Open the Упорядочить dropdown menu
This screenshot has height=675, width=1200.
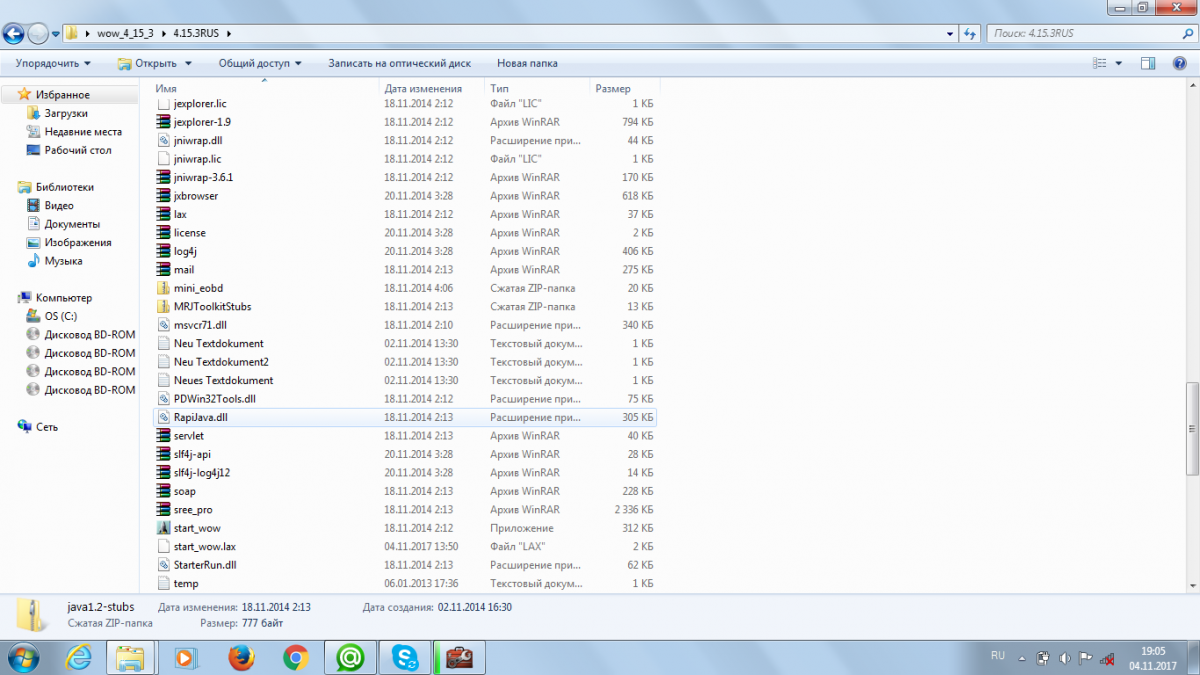coord(53,63)
